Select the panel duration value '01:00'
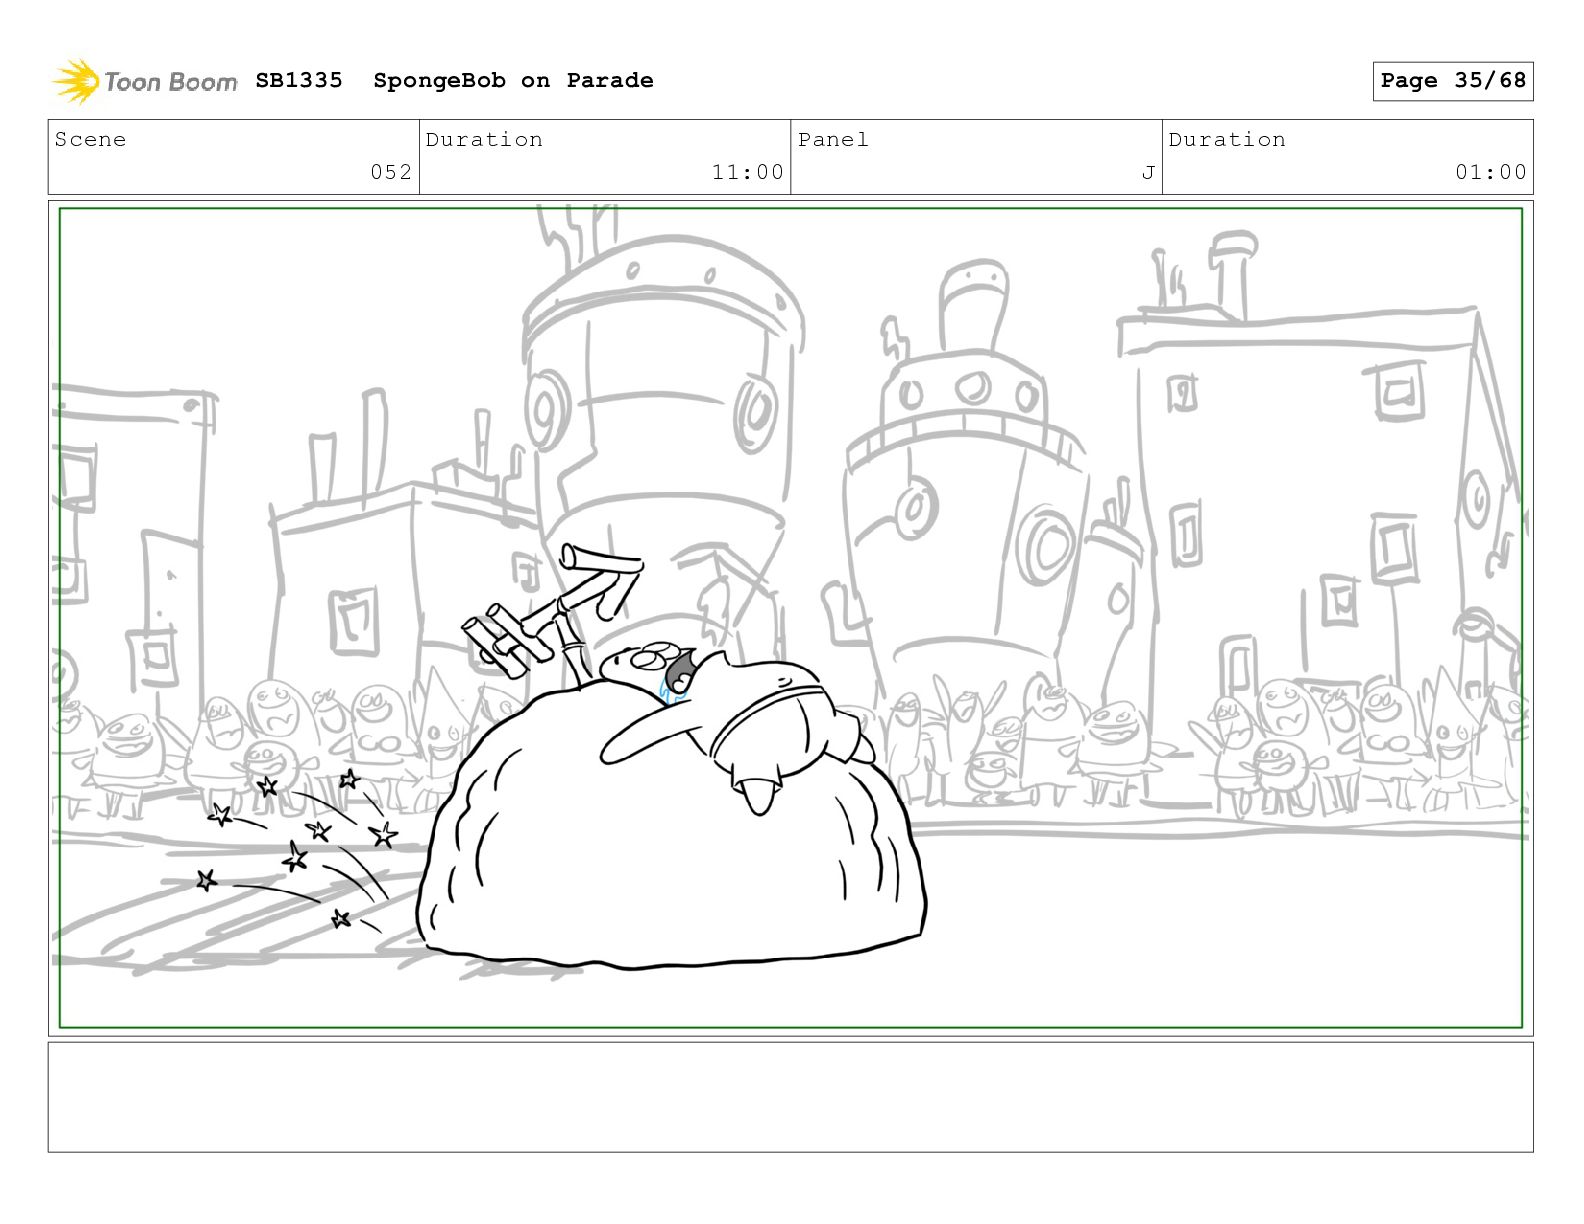 (1491, 172)
